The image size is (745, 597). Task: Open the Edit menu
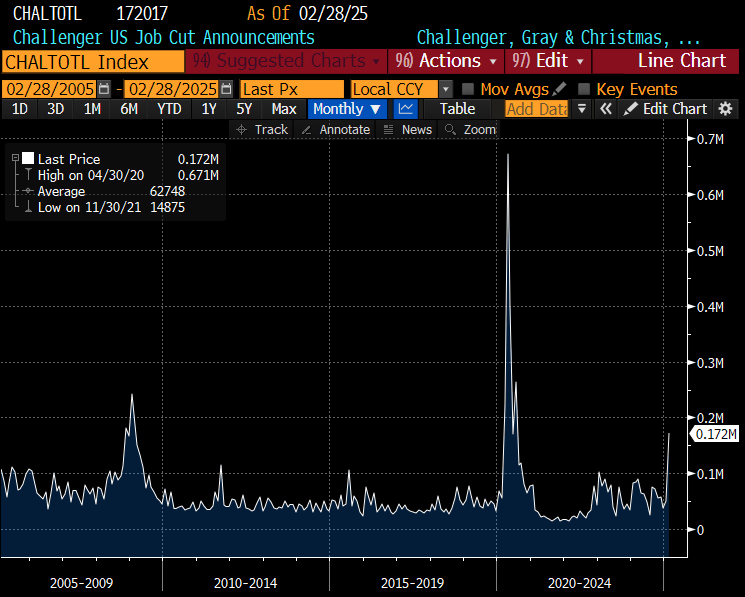[x=548, y=61]
